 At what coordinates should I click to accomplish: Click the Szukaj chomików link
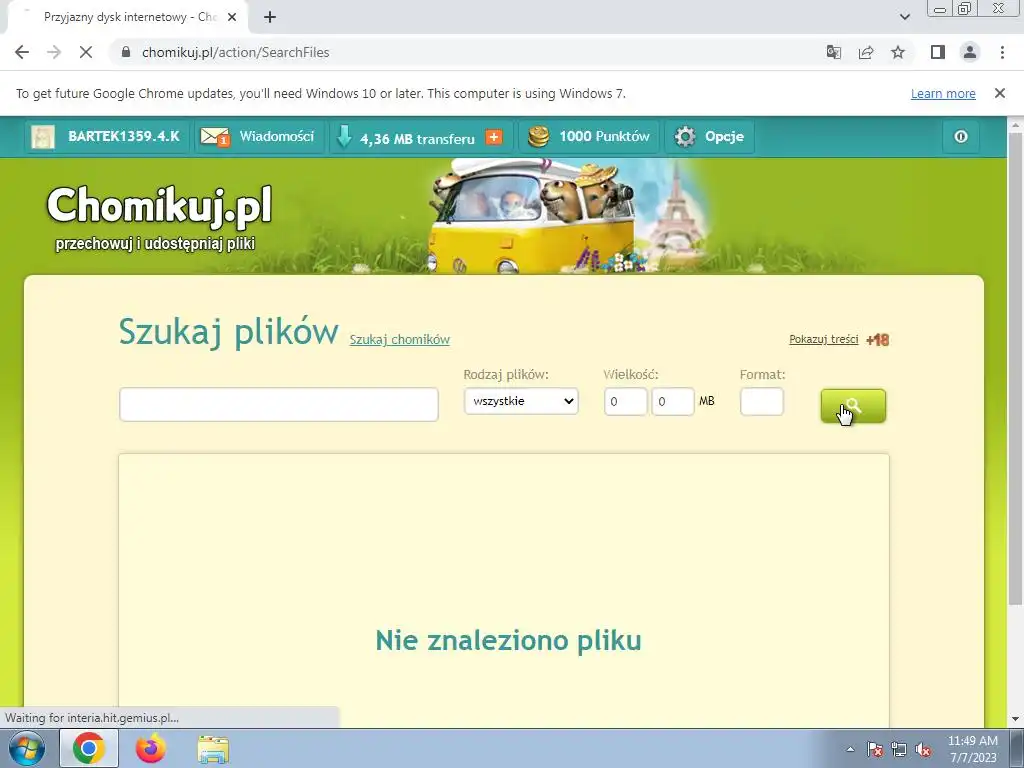pos(400,340)
